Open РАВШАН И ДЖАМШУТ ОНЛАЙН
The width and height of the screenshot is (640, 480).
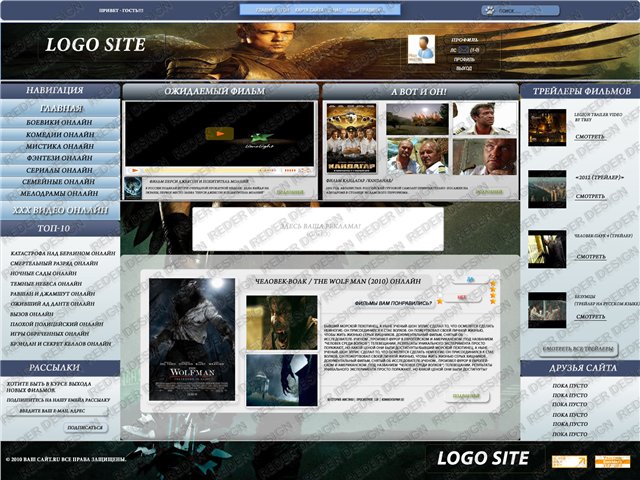[x=53, y=294]
